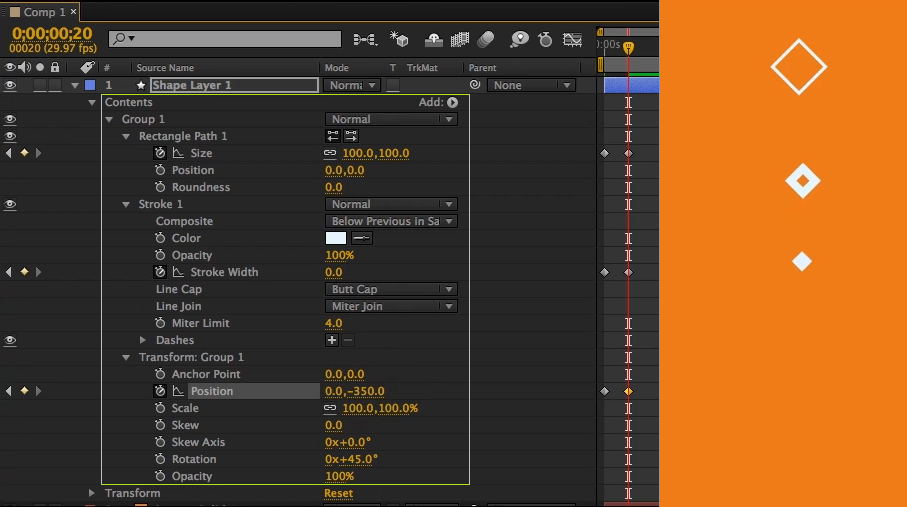The width and height of the screenshot is (907, 507).
Task: Go to previous Size keyframe
Action: pos(8,153)
